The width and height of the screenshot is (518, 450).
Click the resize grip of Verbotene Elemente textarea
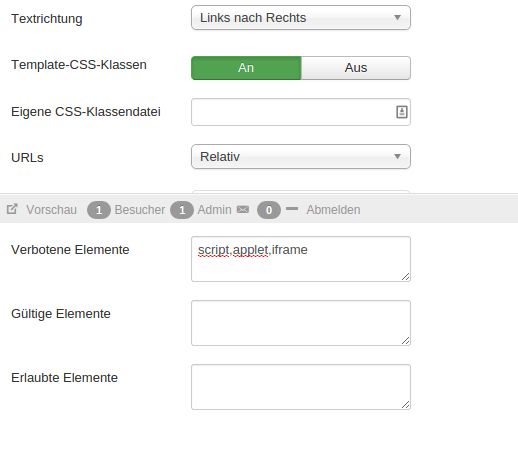(x=405, y=276)
